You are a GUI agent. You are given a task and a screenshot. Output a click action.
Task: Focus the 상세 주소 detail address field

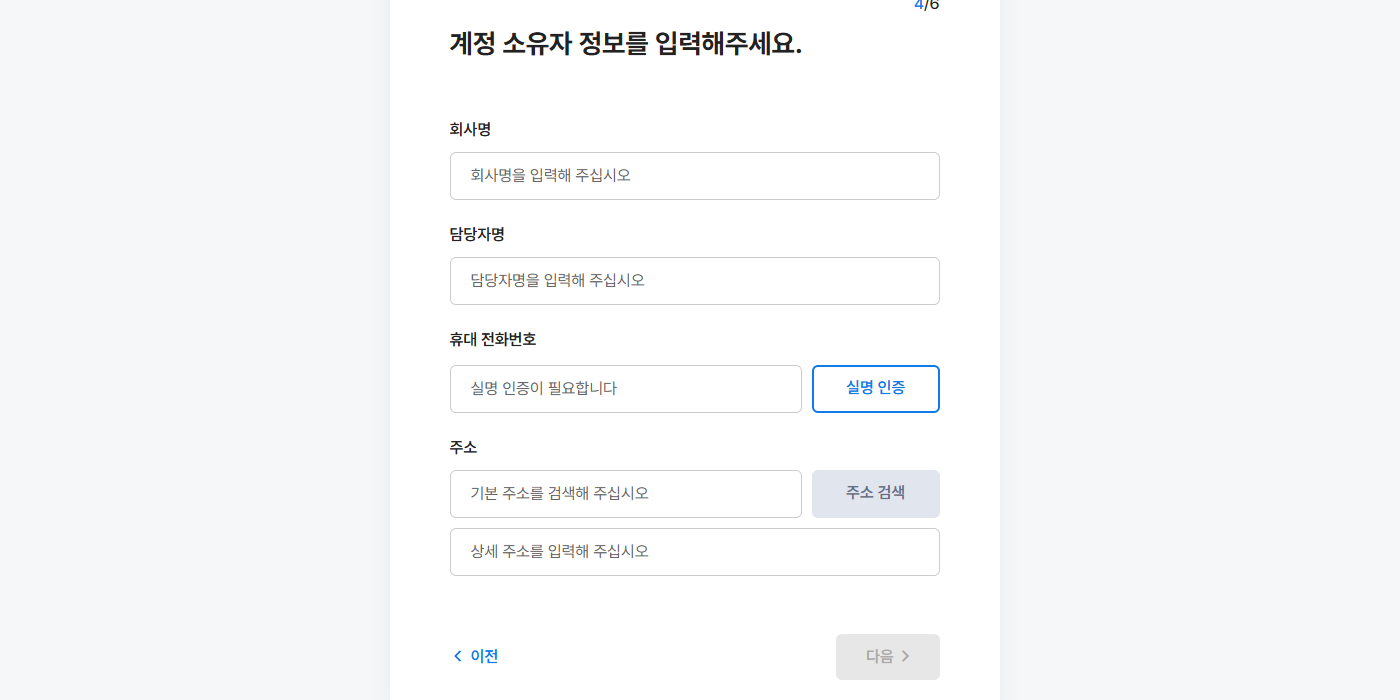pos(695,552)
